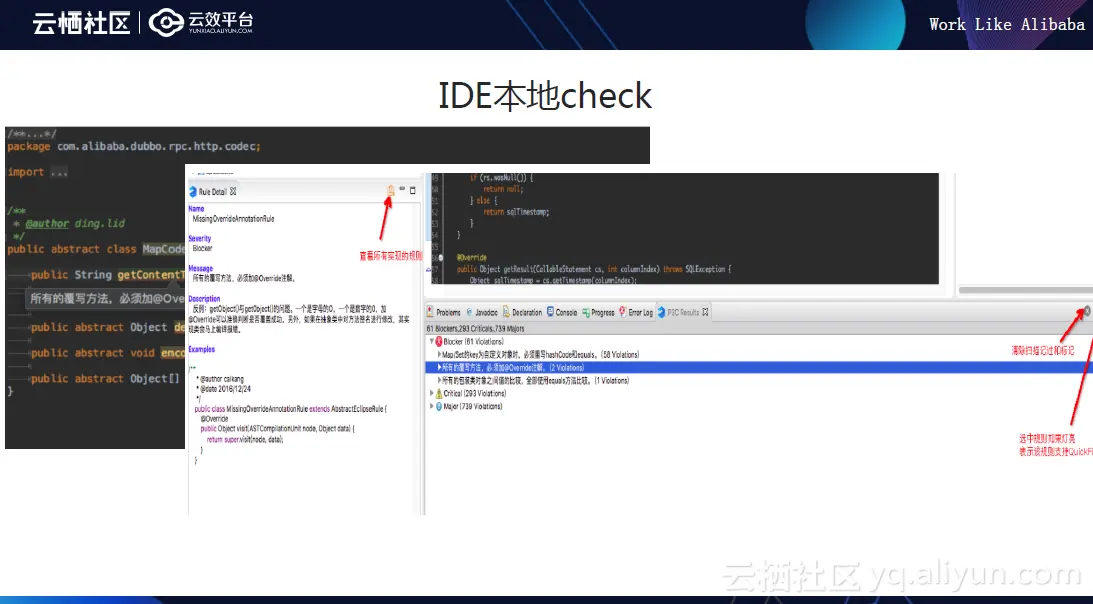Click the package line com.alibaba.dubbo.rpc.http.codec

tap(134, 146)
